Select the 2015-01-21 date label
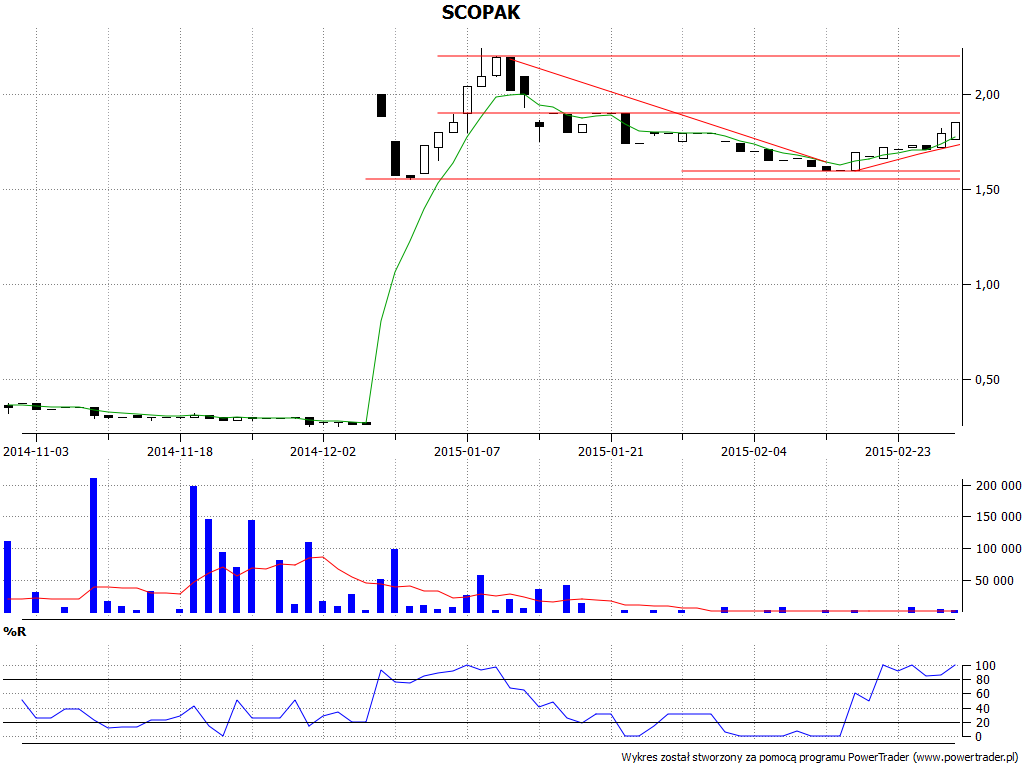The height and width of the screenshot is (768, 1024). point(611,451)
